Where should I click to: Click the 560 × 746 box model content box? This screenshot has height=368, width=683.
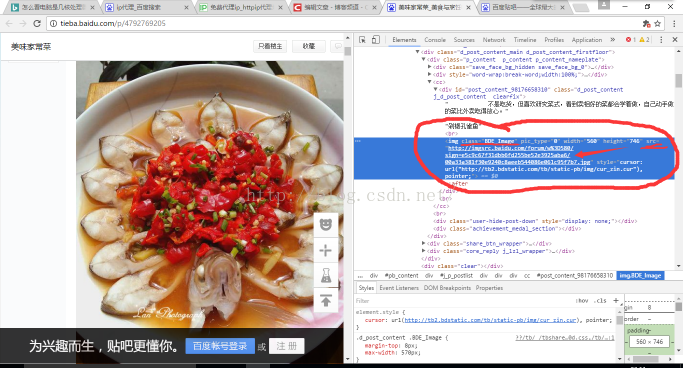(649, 342)
